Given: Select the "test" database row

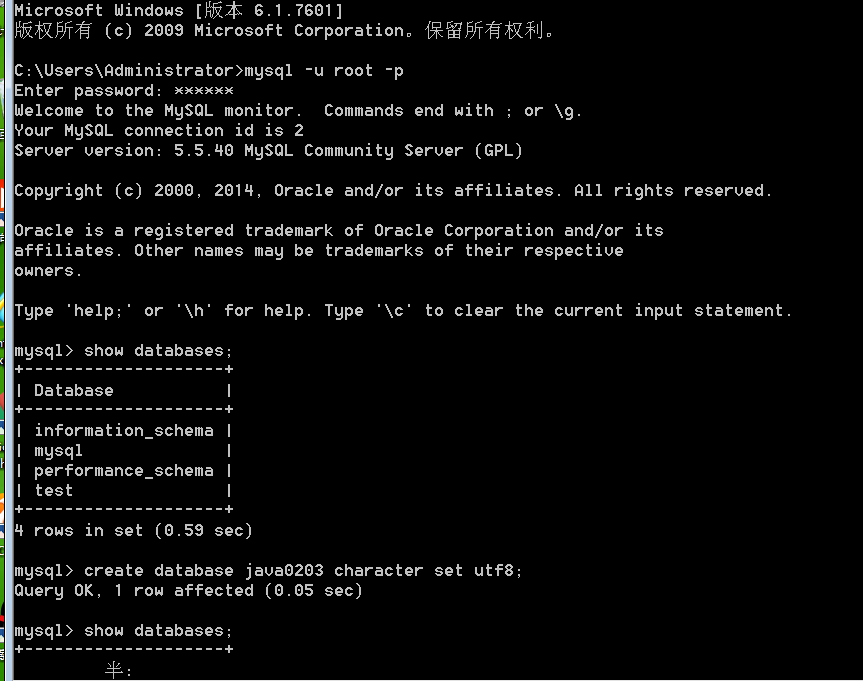Looking at the screenshot, I should point(53,490).
